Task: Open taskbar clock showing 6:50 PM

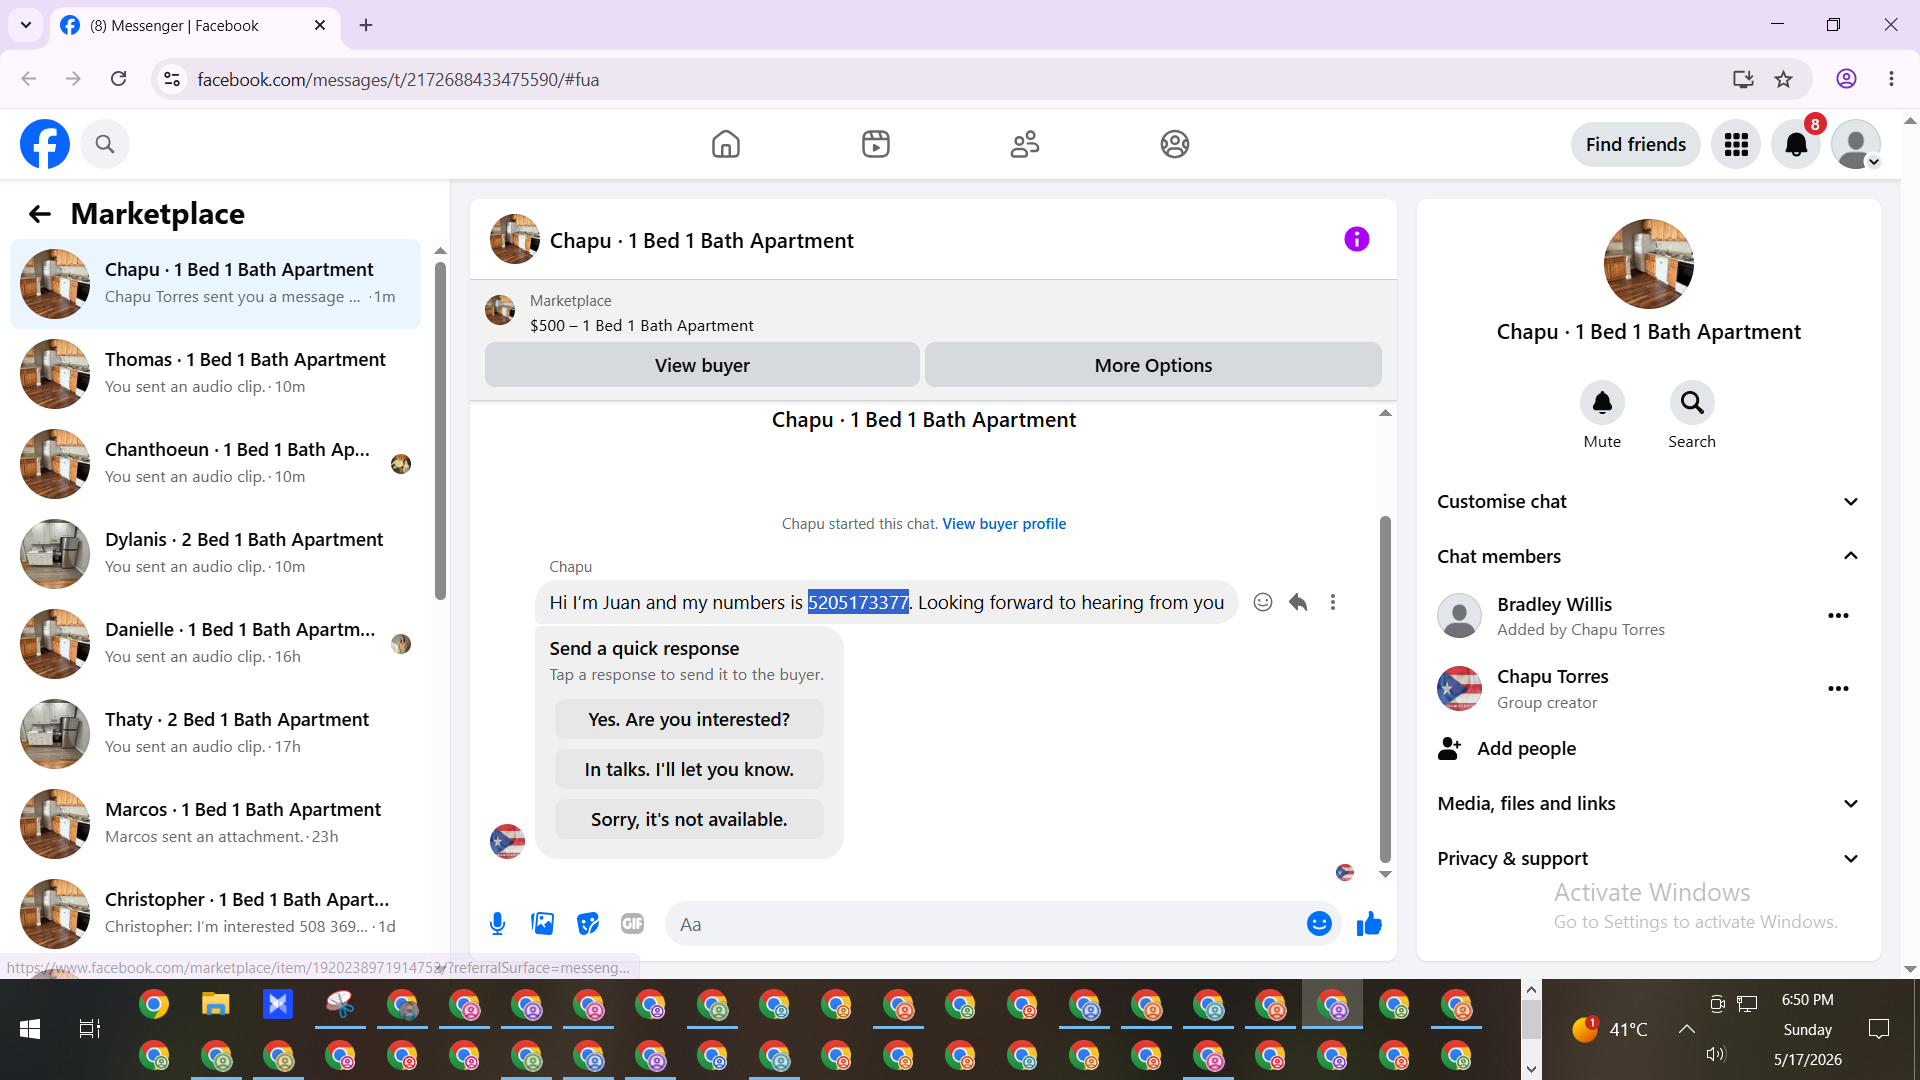Action: coord(1808,1029)
